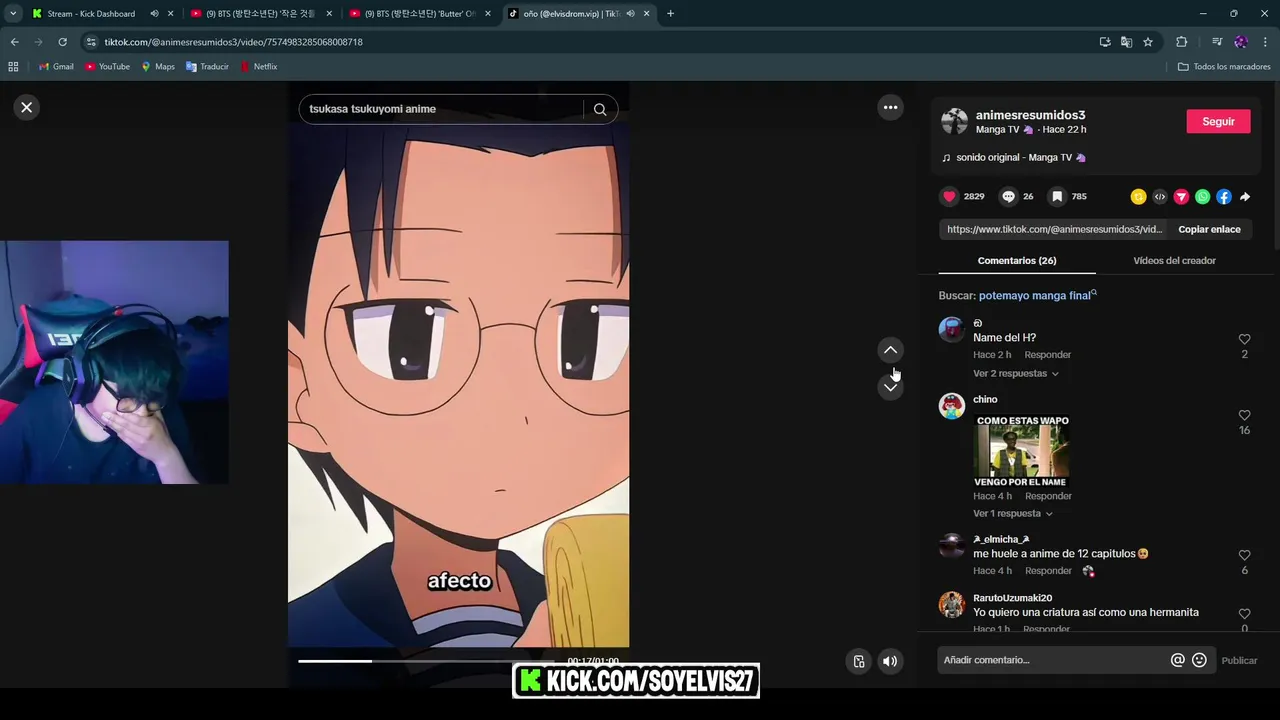
Task: Open the tab search dropdown chevron
Action: coord(12,14)
